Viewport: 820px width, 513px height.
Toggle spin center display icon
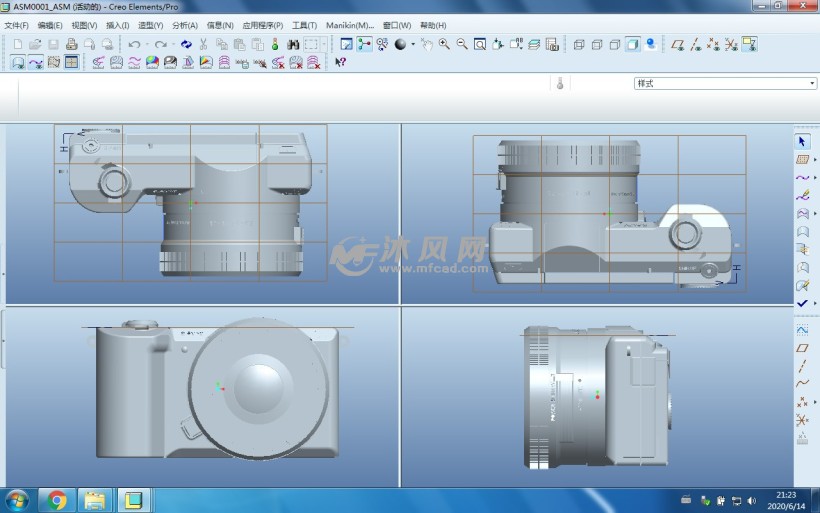(x=365, y=44)
